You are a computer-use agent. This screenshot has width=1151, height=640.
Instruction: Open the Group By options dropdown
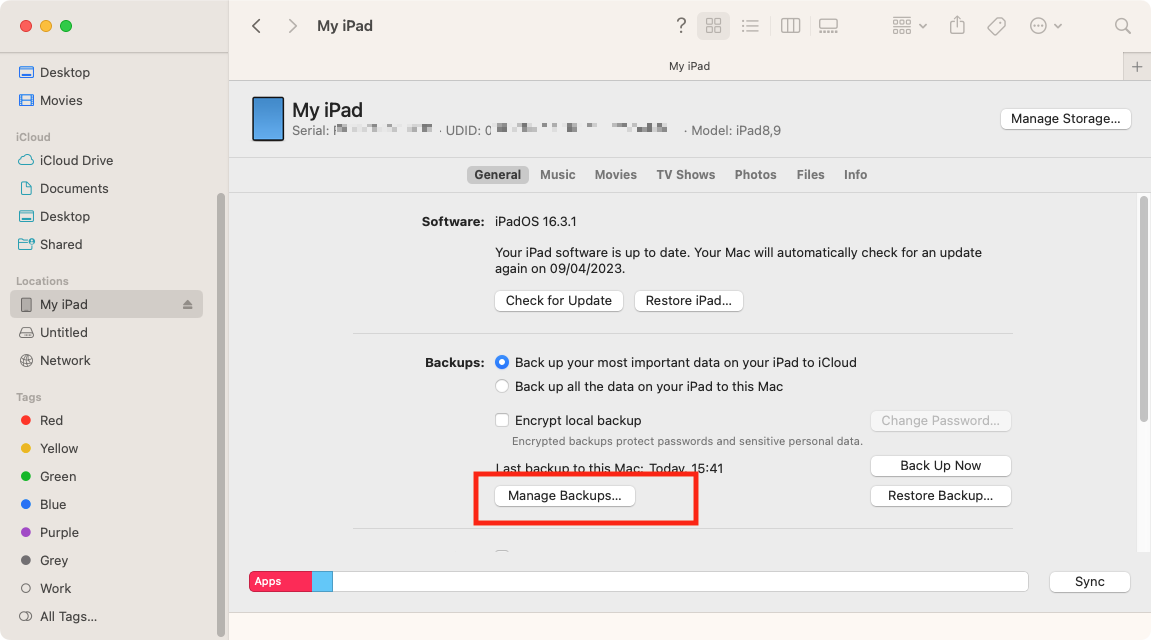tap(909, 26)
